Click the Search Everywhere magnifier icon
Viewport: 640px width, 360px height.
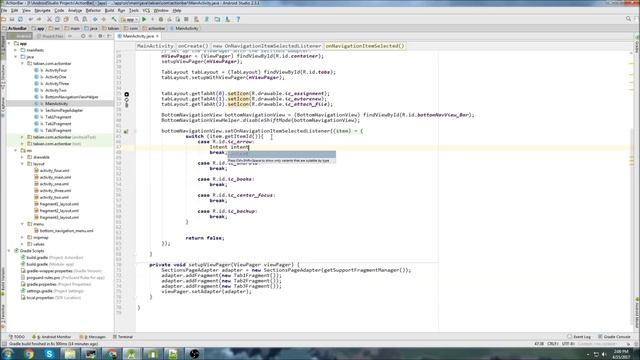(628, 19)
